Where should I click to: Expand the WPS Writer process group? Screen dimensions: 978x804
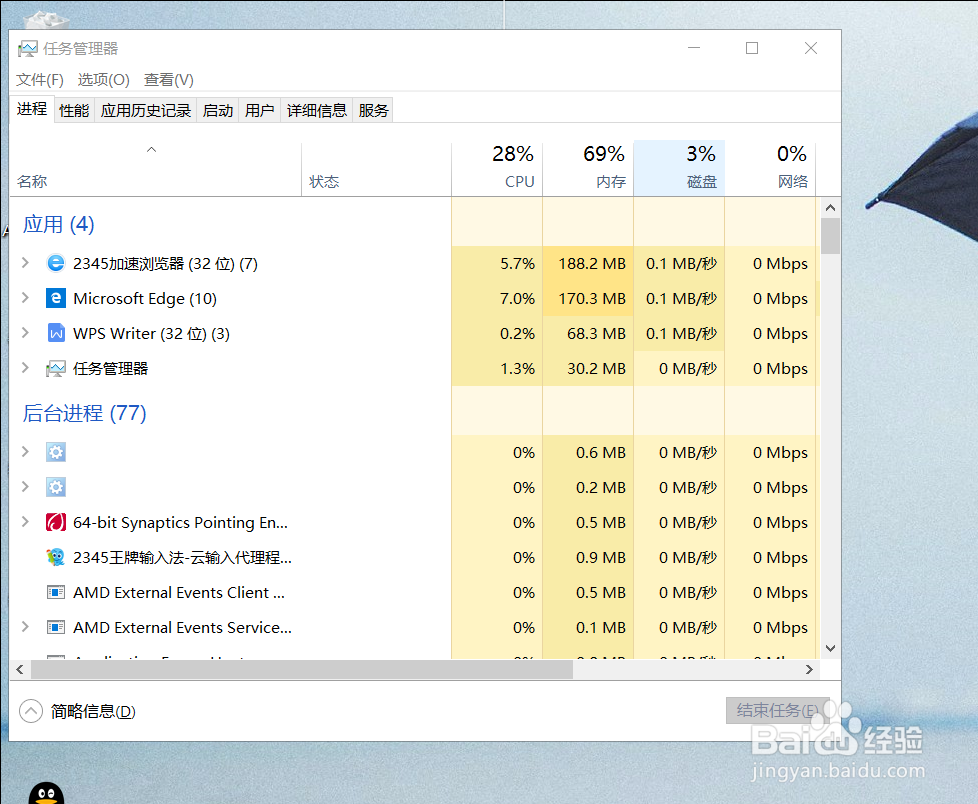point(25,333)
